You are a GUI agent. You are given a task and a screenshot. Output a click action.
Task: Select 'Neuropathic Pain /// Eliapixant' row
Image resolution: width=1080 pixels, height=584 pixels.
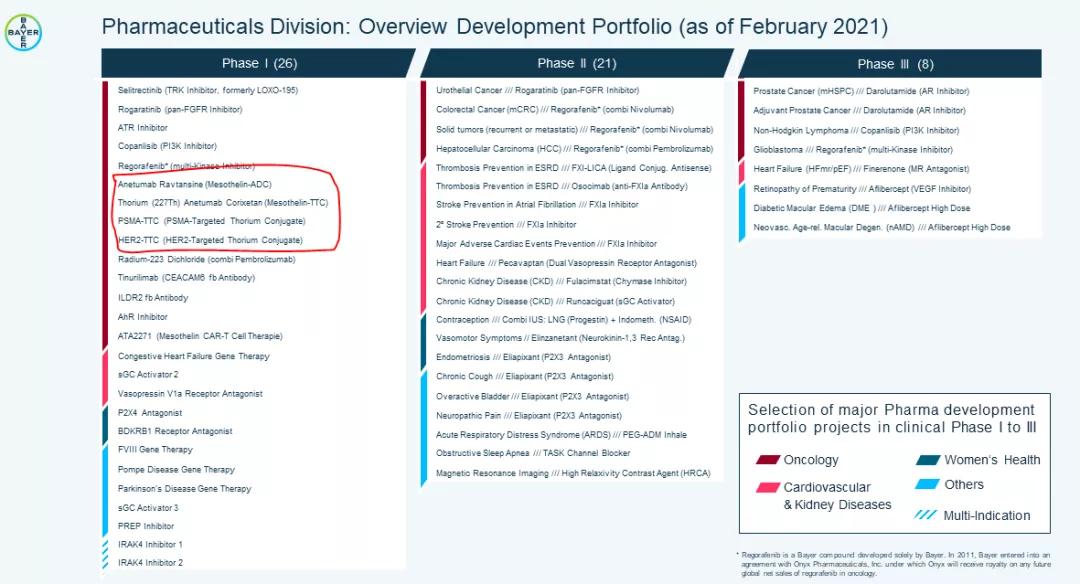pyautogui.click(x=528, y=416)
